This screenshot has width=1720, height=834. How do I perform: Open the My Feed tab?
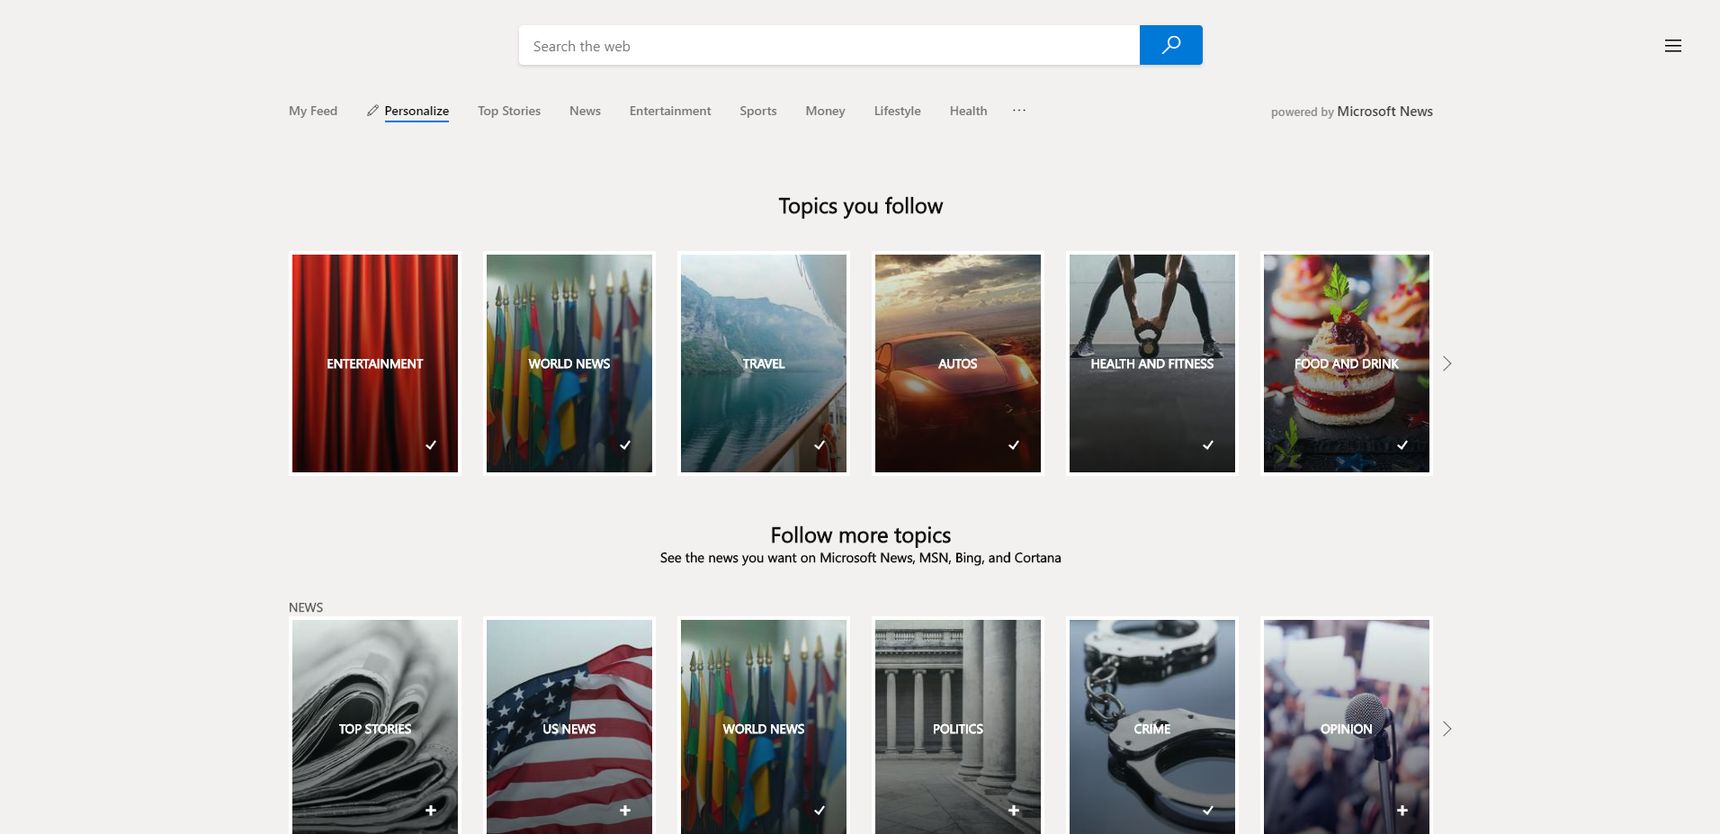click(x=313, y=111)
